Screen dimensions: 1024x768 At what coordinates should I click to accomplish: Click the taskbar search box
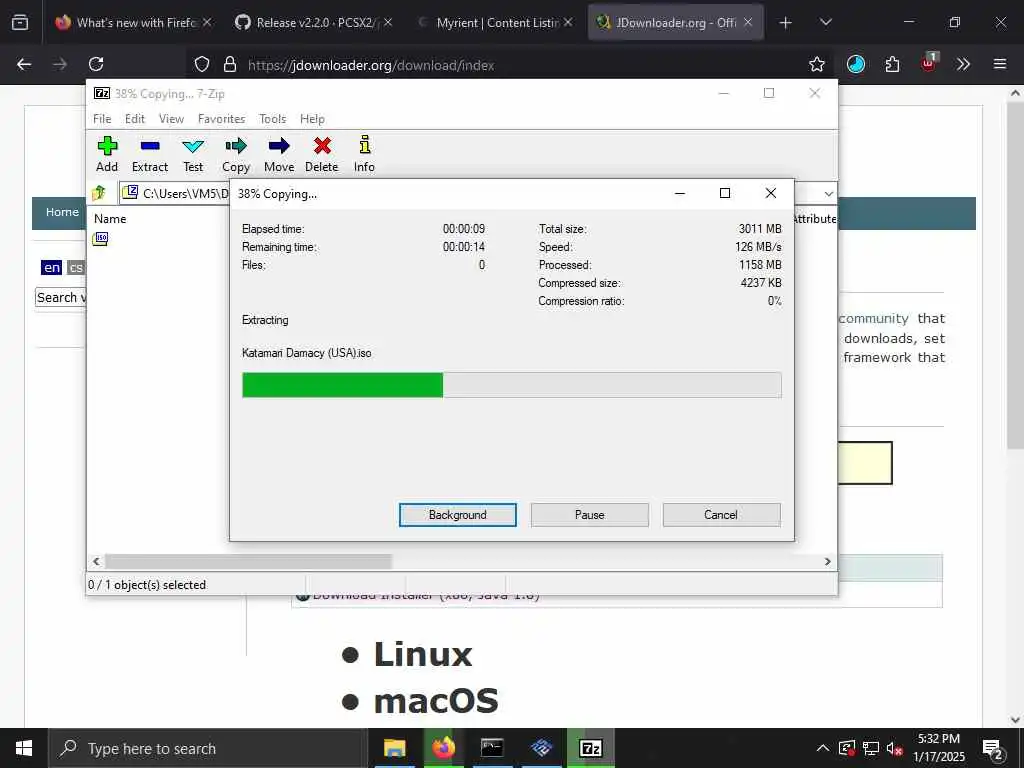pyautogui.click(x=207, y=748)
